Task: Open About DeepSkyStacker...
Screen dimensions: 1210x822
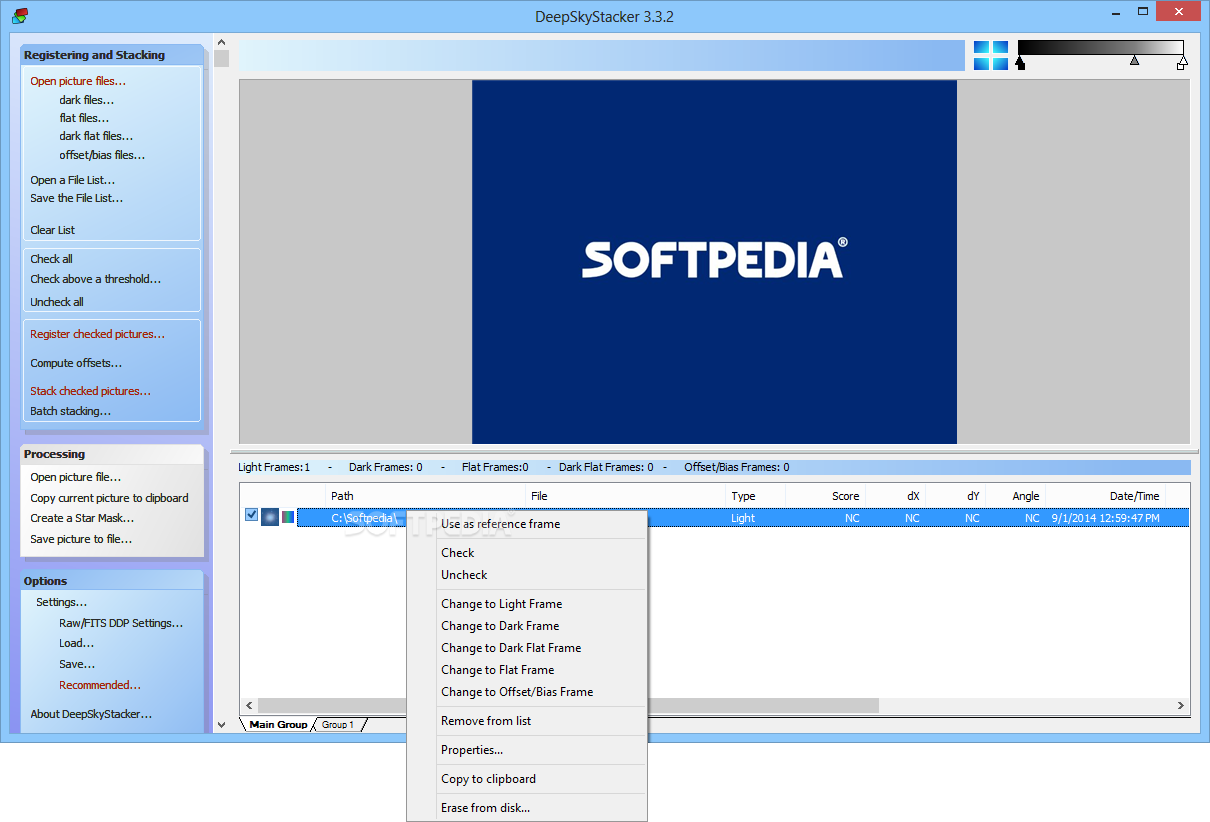Action: coord(91,714)
